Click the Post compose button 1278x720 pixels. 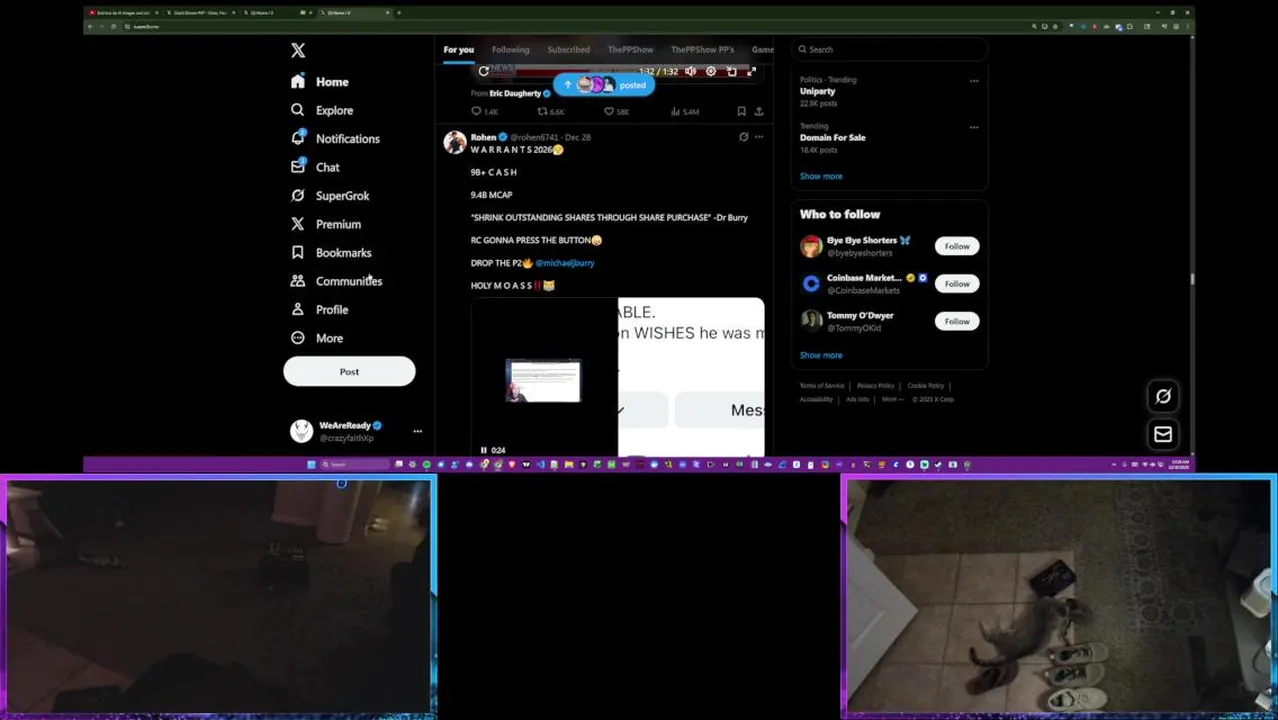click(349, 372)
